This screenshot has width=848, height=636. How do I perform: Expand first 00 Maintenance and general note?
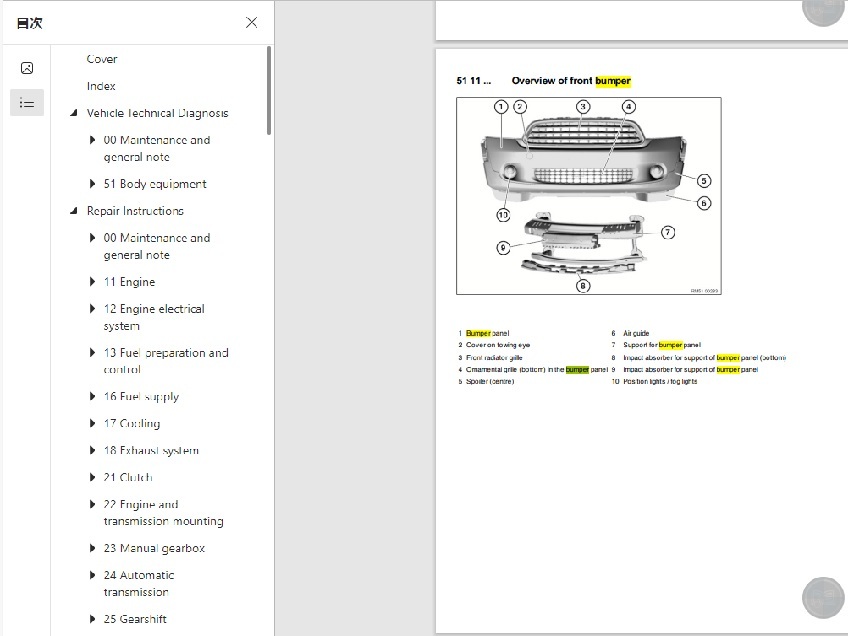click(x=92, y=140)
